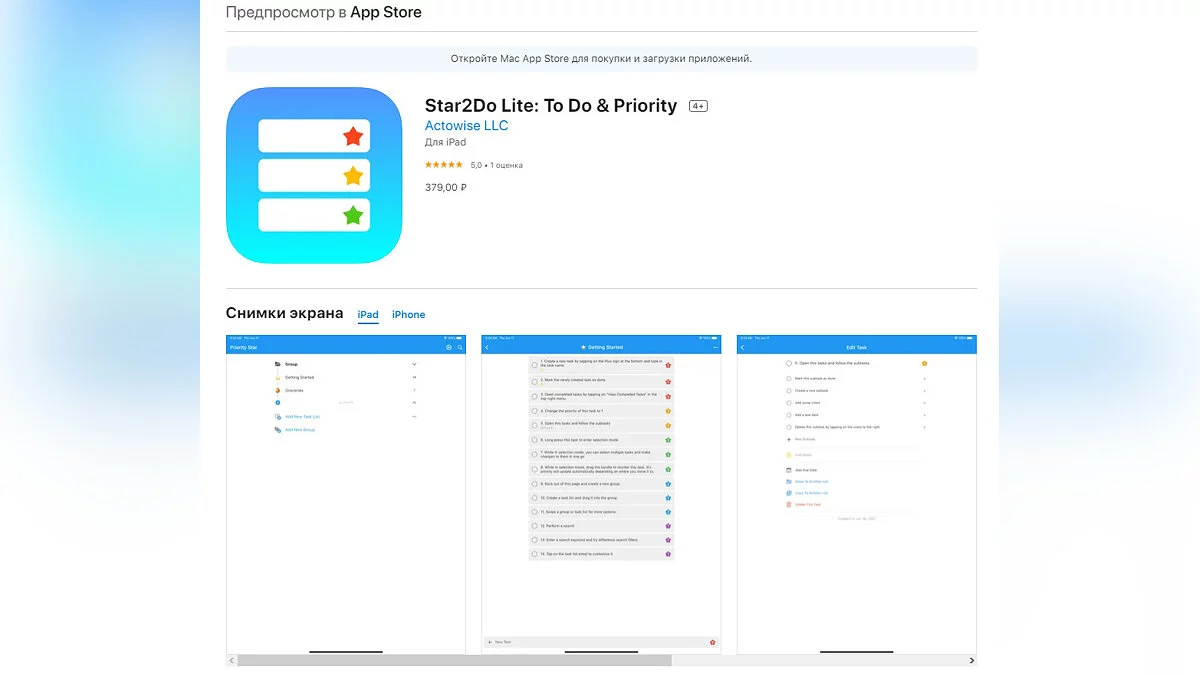This screenshot has height=675, width=1200.
Task: Check the circle for task 6
Action: pyautogui.click(x=535, y=439)
